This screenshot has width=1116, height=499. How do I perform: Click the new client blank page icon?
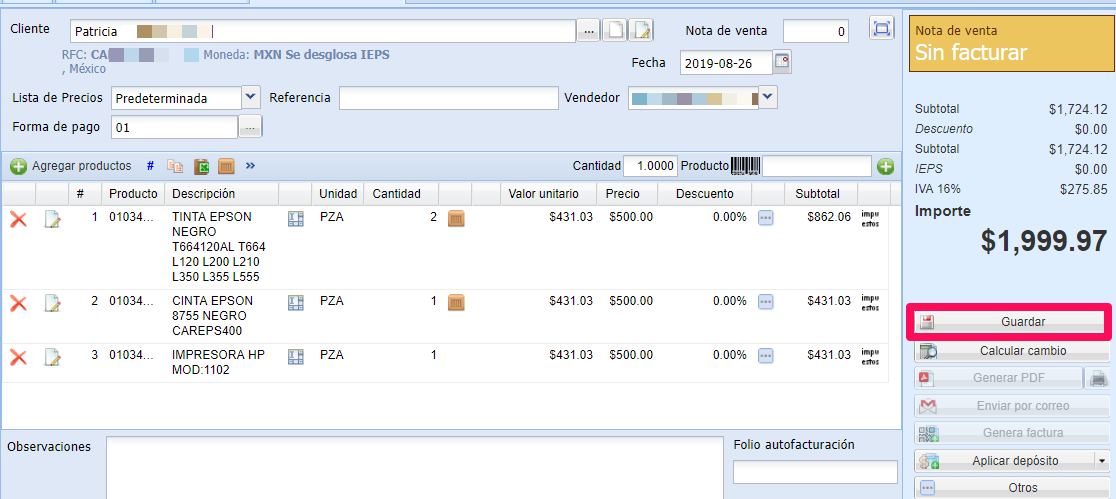coord(614,30)
